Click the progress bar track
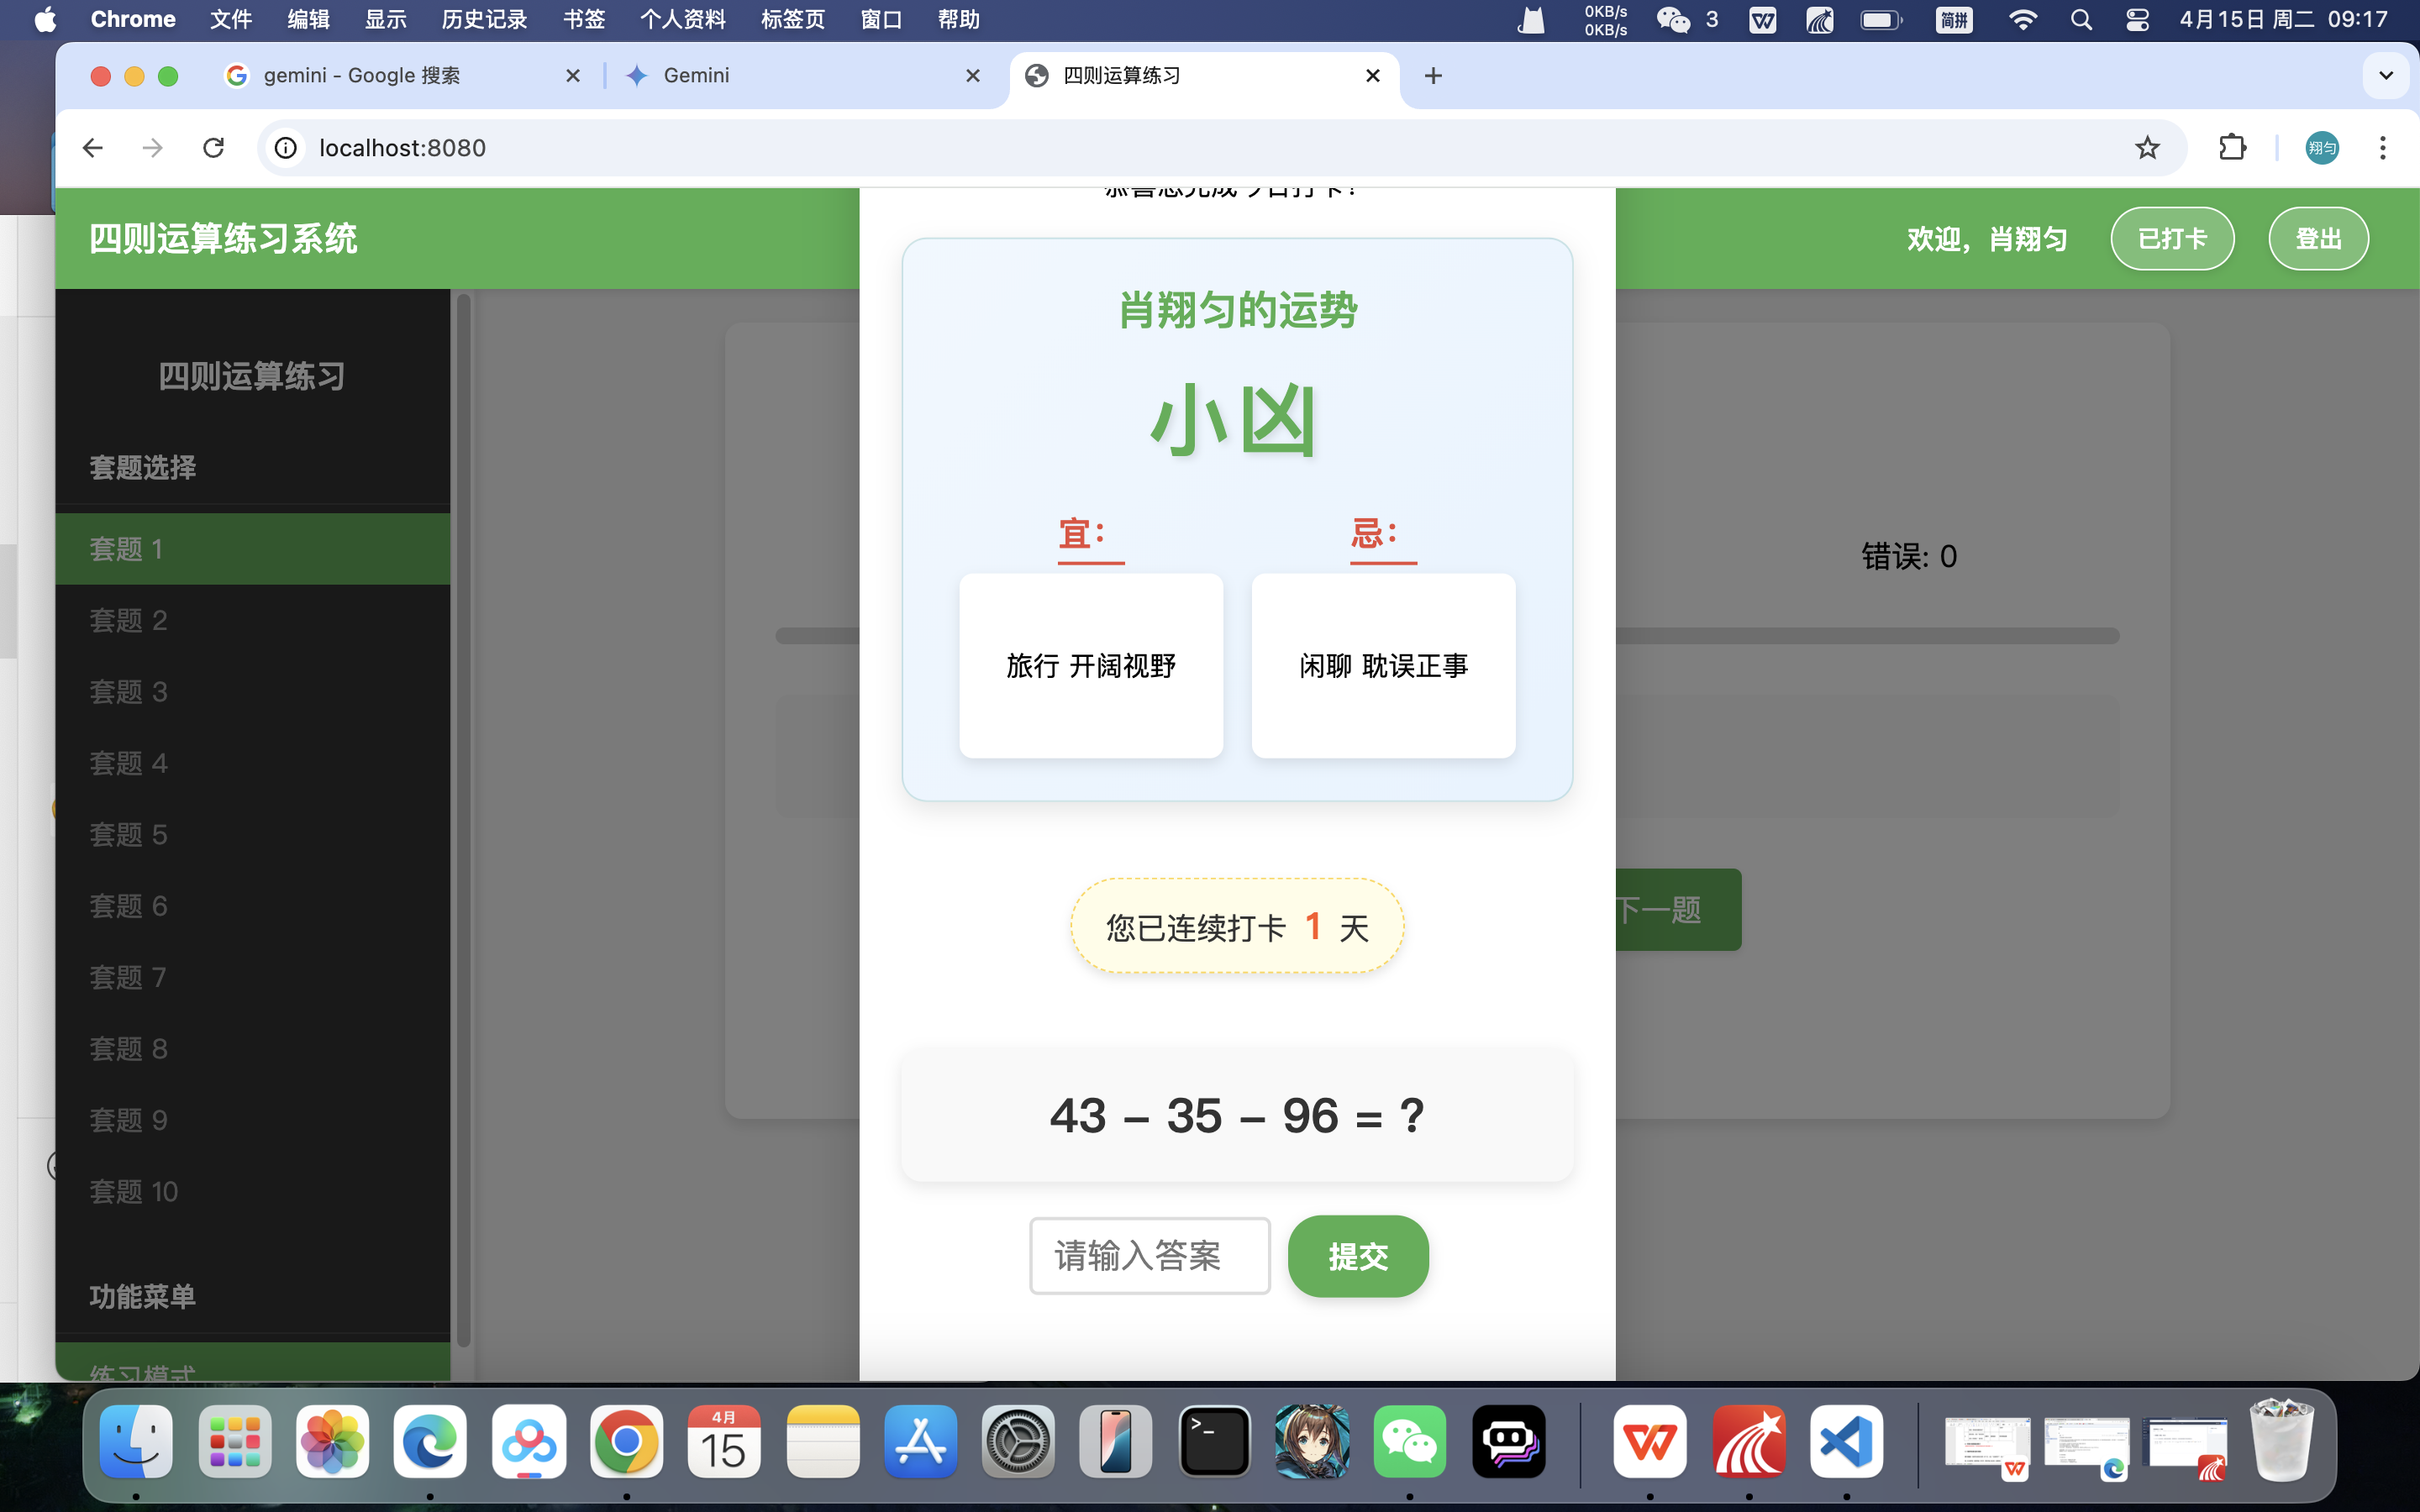Image resolution: width=2420 pixels, height=1512 pixels. click(1866, 636)
